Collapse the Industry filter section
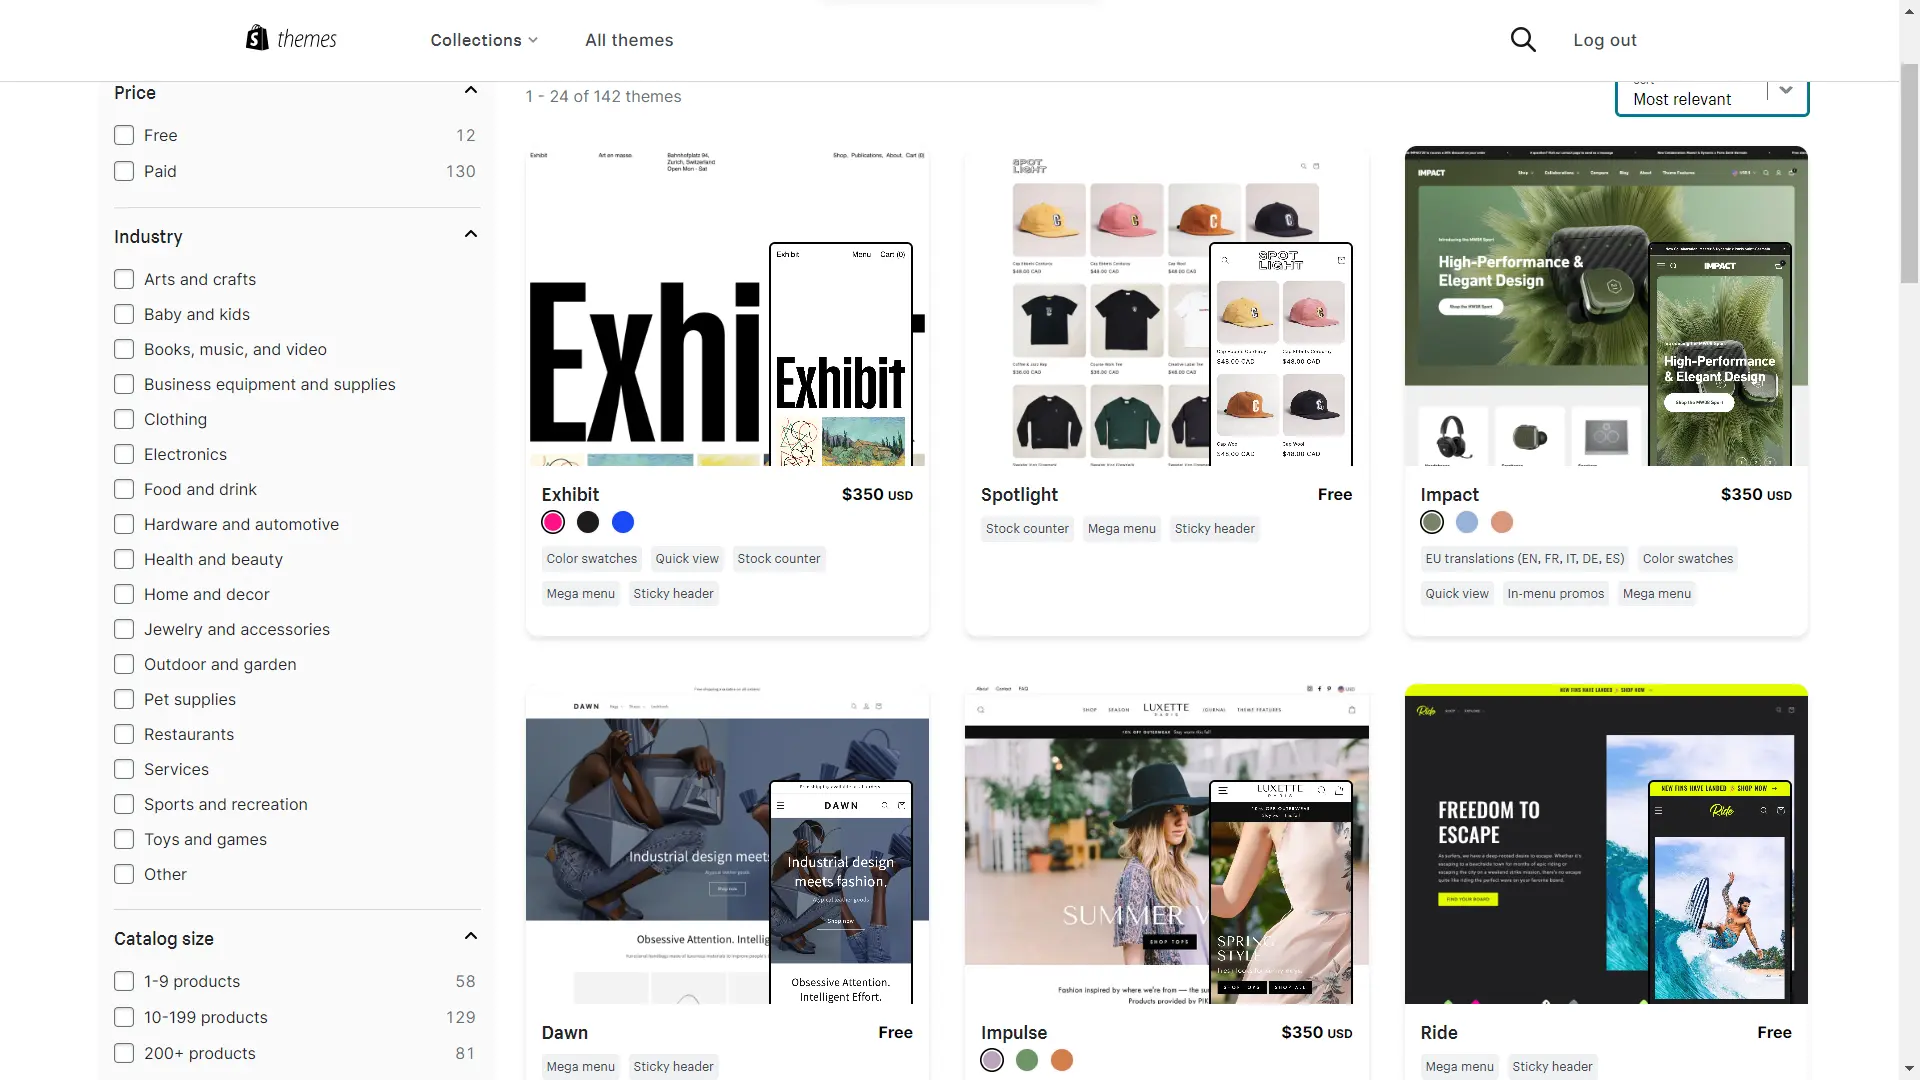The height and width of the screenshot is (1080, 1920). click(471, 235)
